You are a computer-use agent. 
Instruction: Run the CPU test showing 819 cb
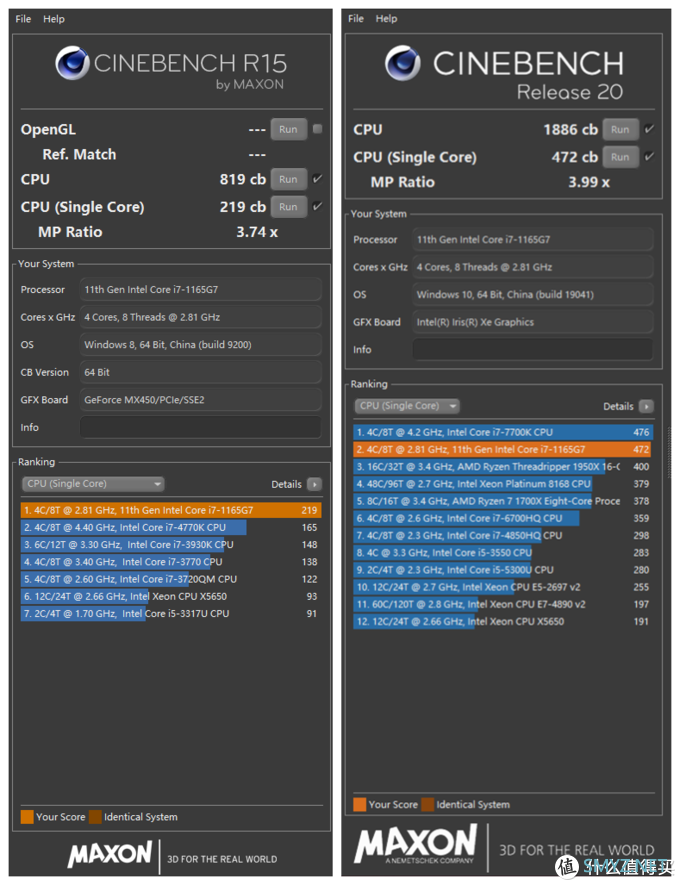click(288, 179)
